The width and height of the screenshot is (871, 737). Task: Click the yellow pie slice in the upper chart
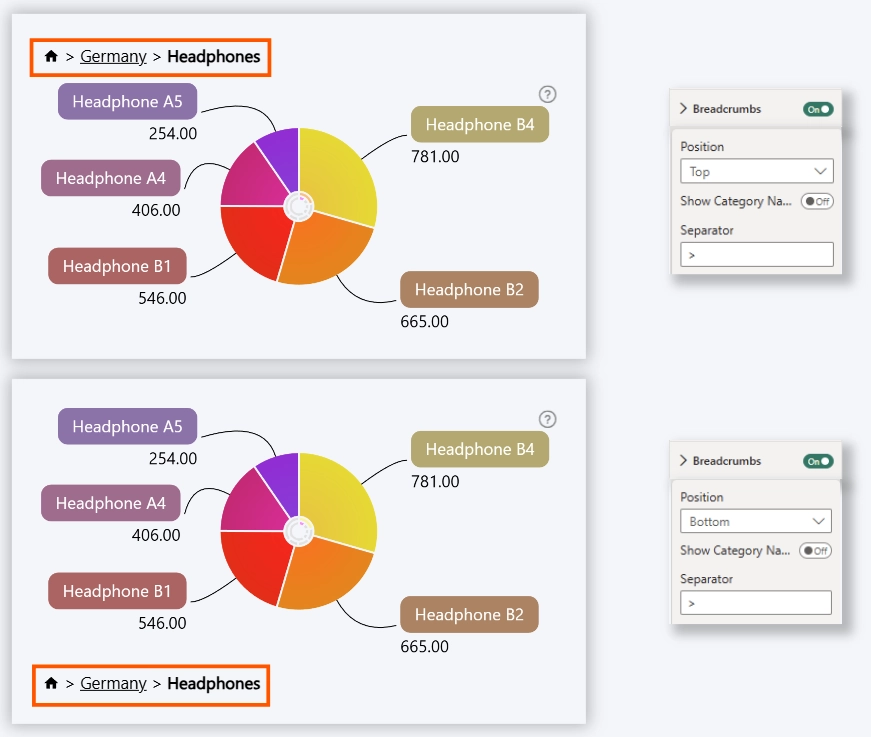337,175
